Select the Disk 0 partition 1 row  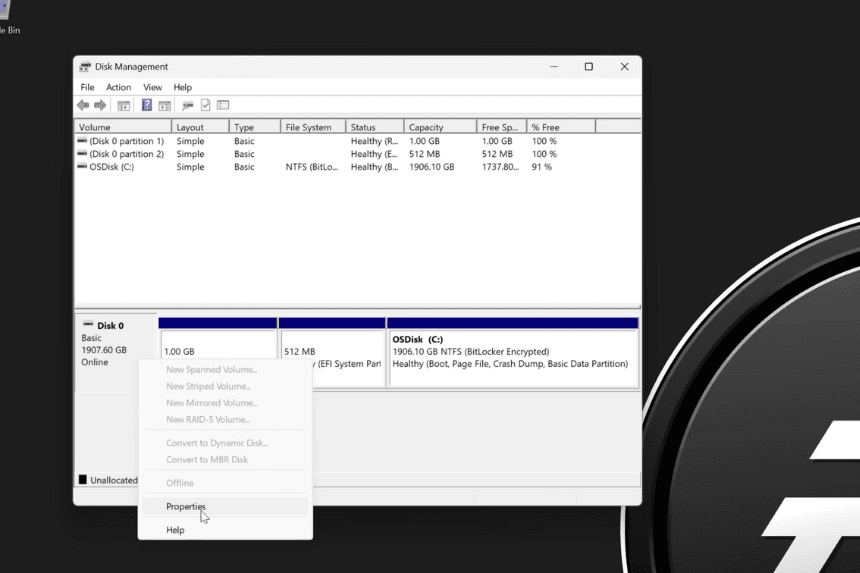click(x=126, y=141)
